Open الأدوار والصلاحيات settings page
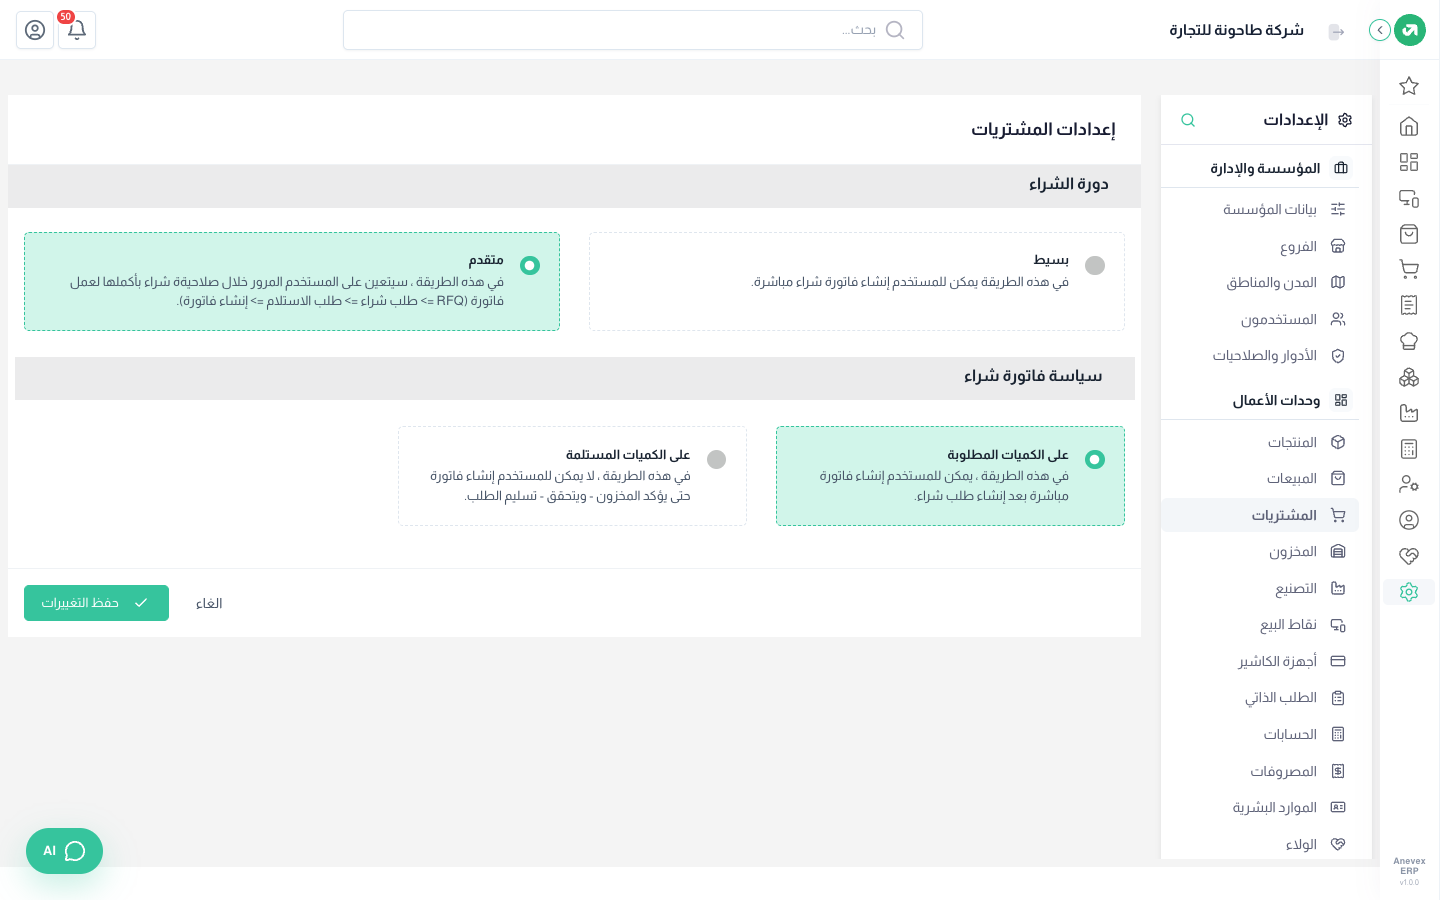The height and width of the screenshot is (900, 1440). (1260, 355)
